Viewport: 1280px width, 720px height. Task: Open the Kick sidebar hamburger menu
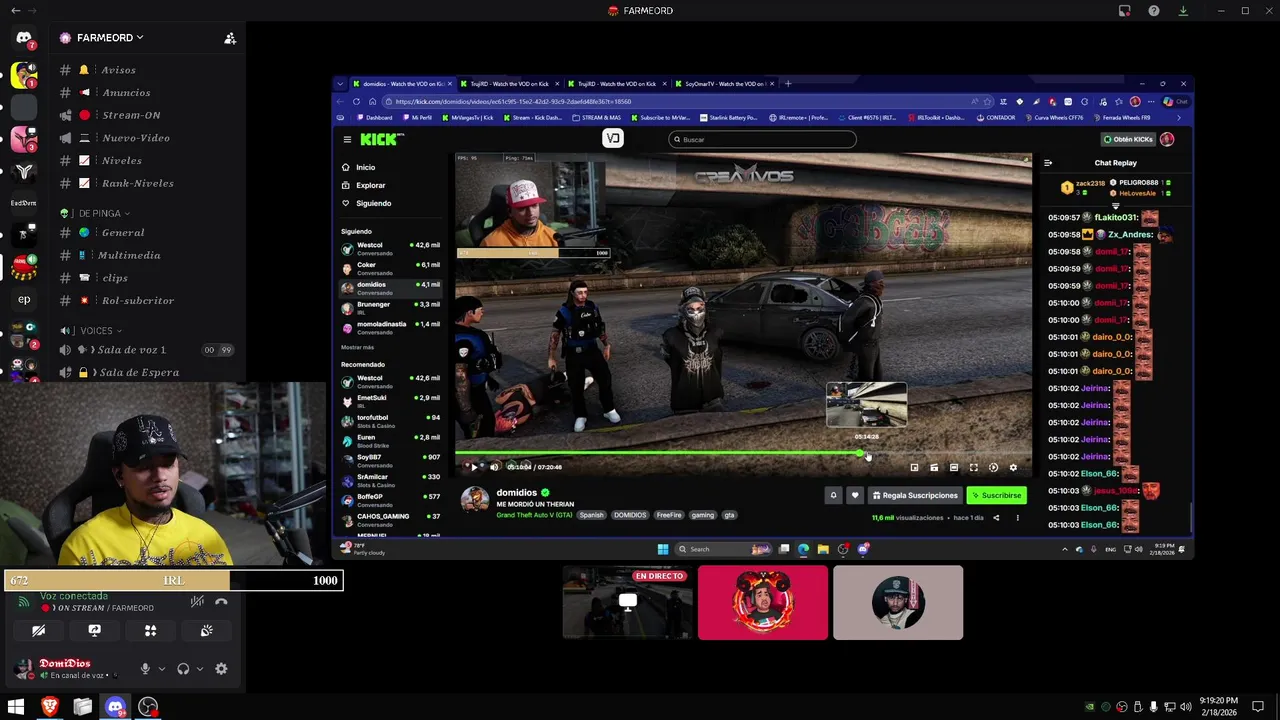[x=347, y=139]
